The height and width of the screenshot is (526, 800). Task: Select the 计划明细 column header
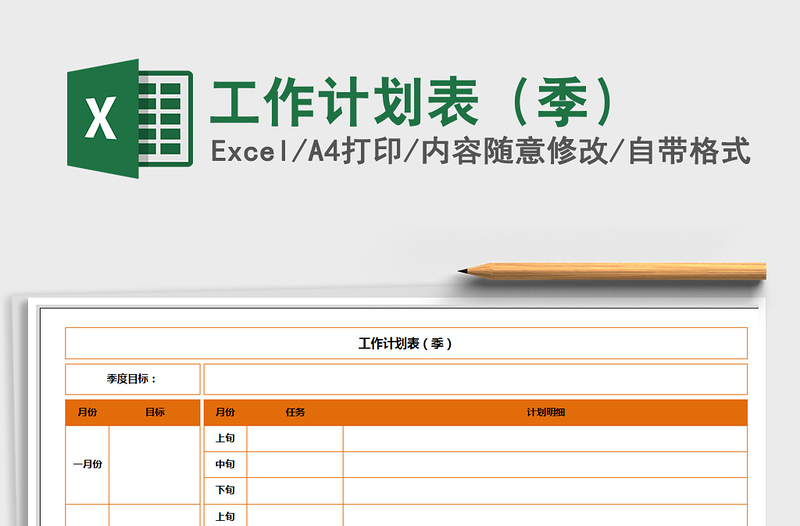[545, 412]
